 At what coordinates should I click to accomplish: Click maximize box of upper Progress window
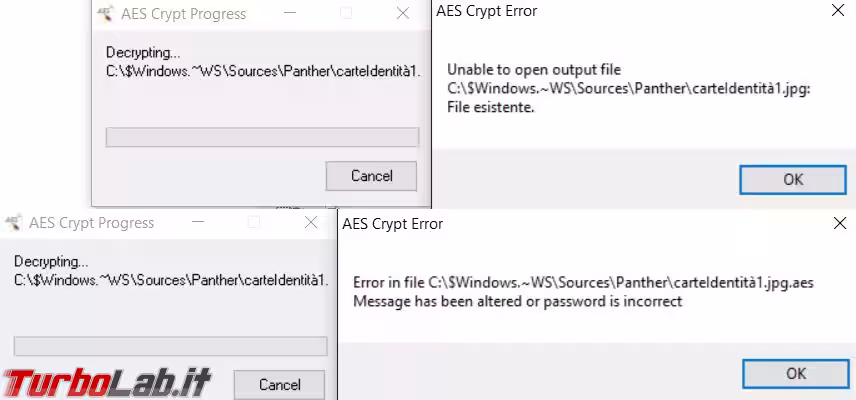346,14
